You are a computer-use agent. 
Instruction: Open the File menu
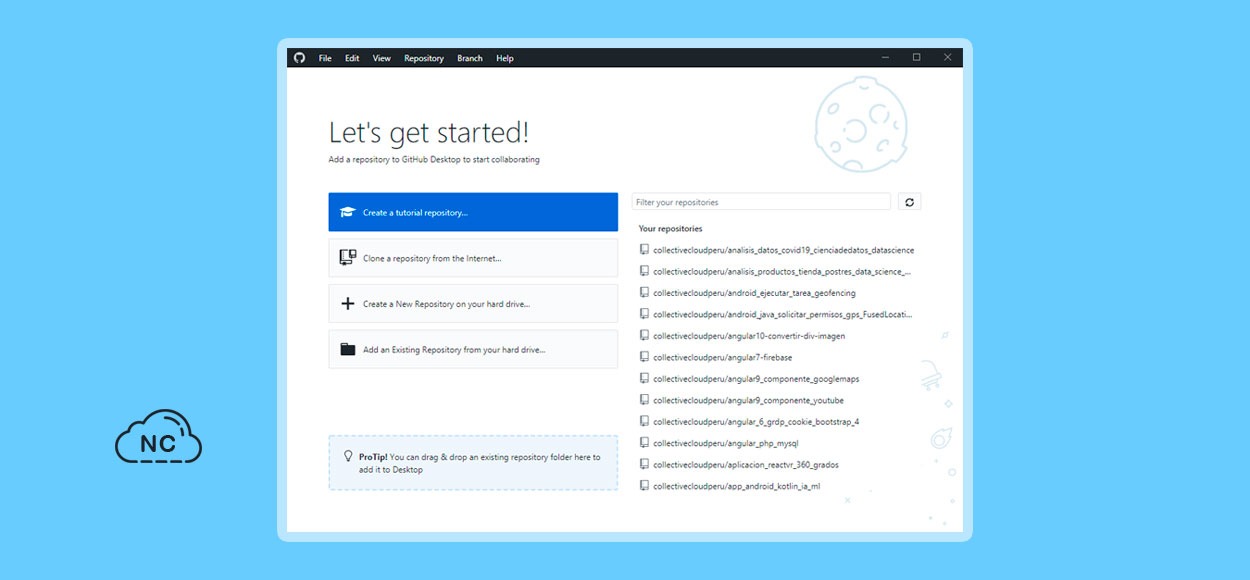tap(325, 58)
